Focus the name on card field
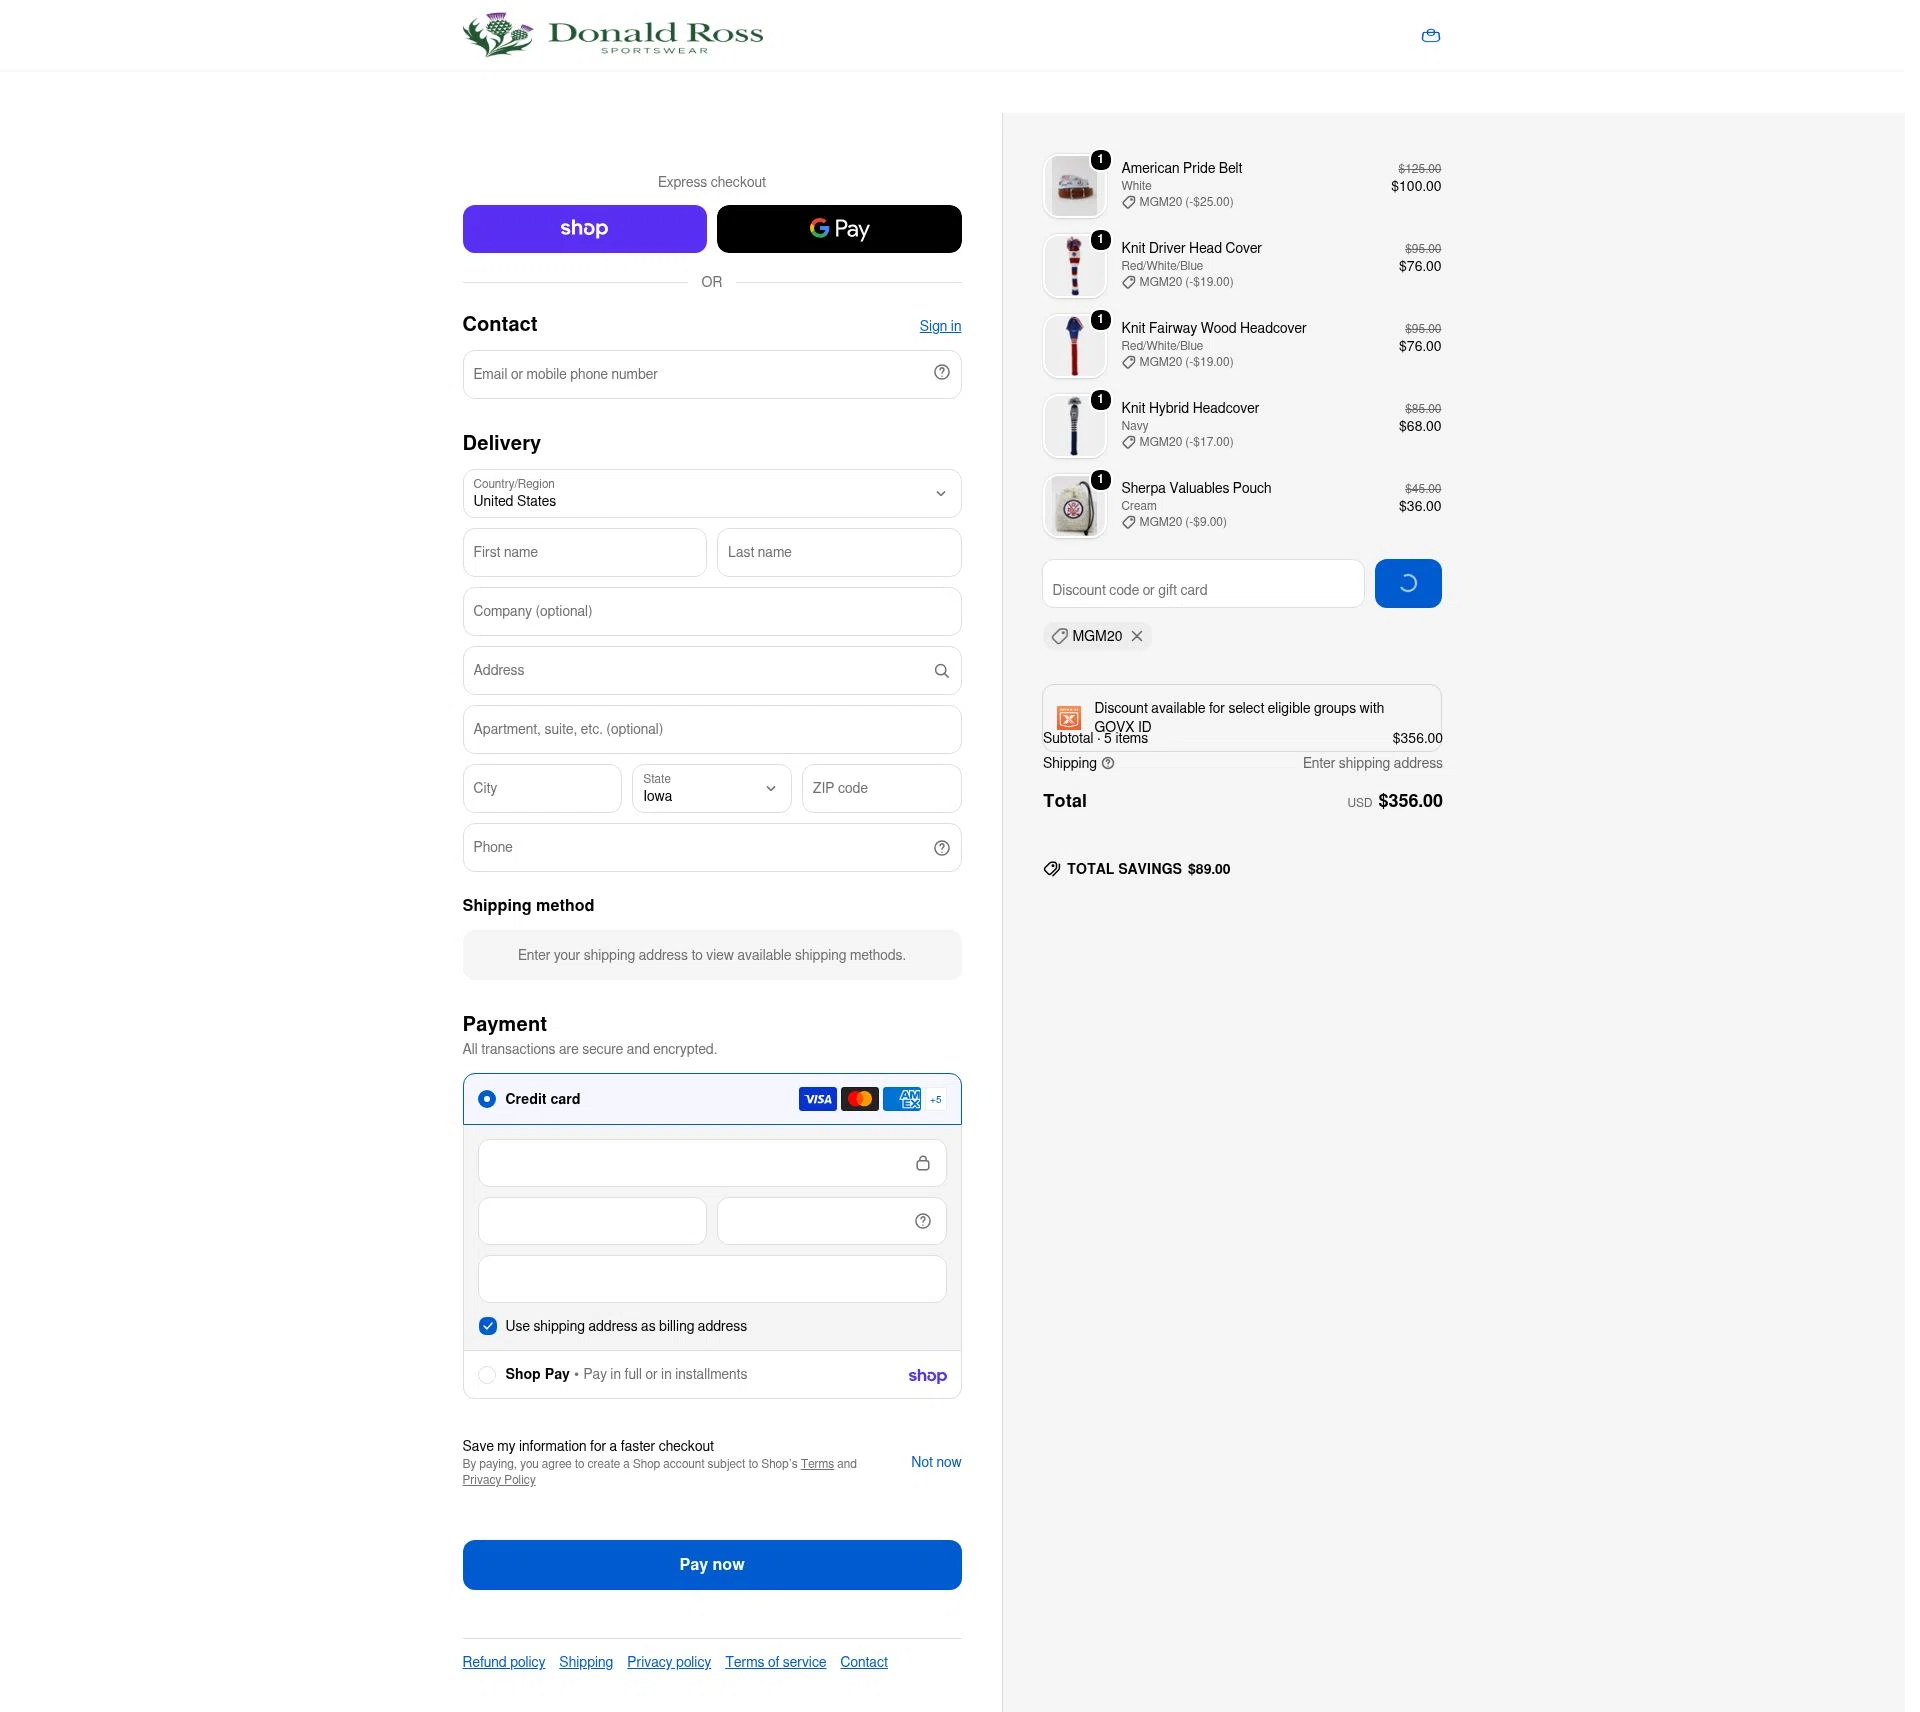Viewport: 1920px width, 1712px height. click(x=712, y=1279)
